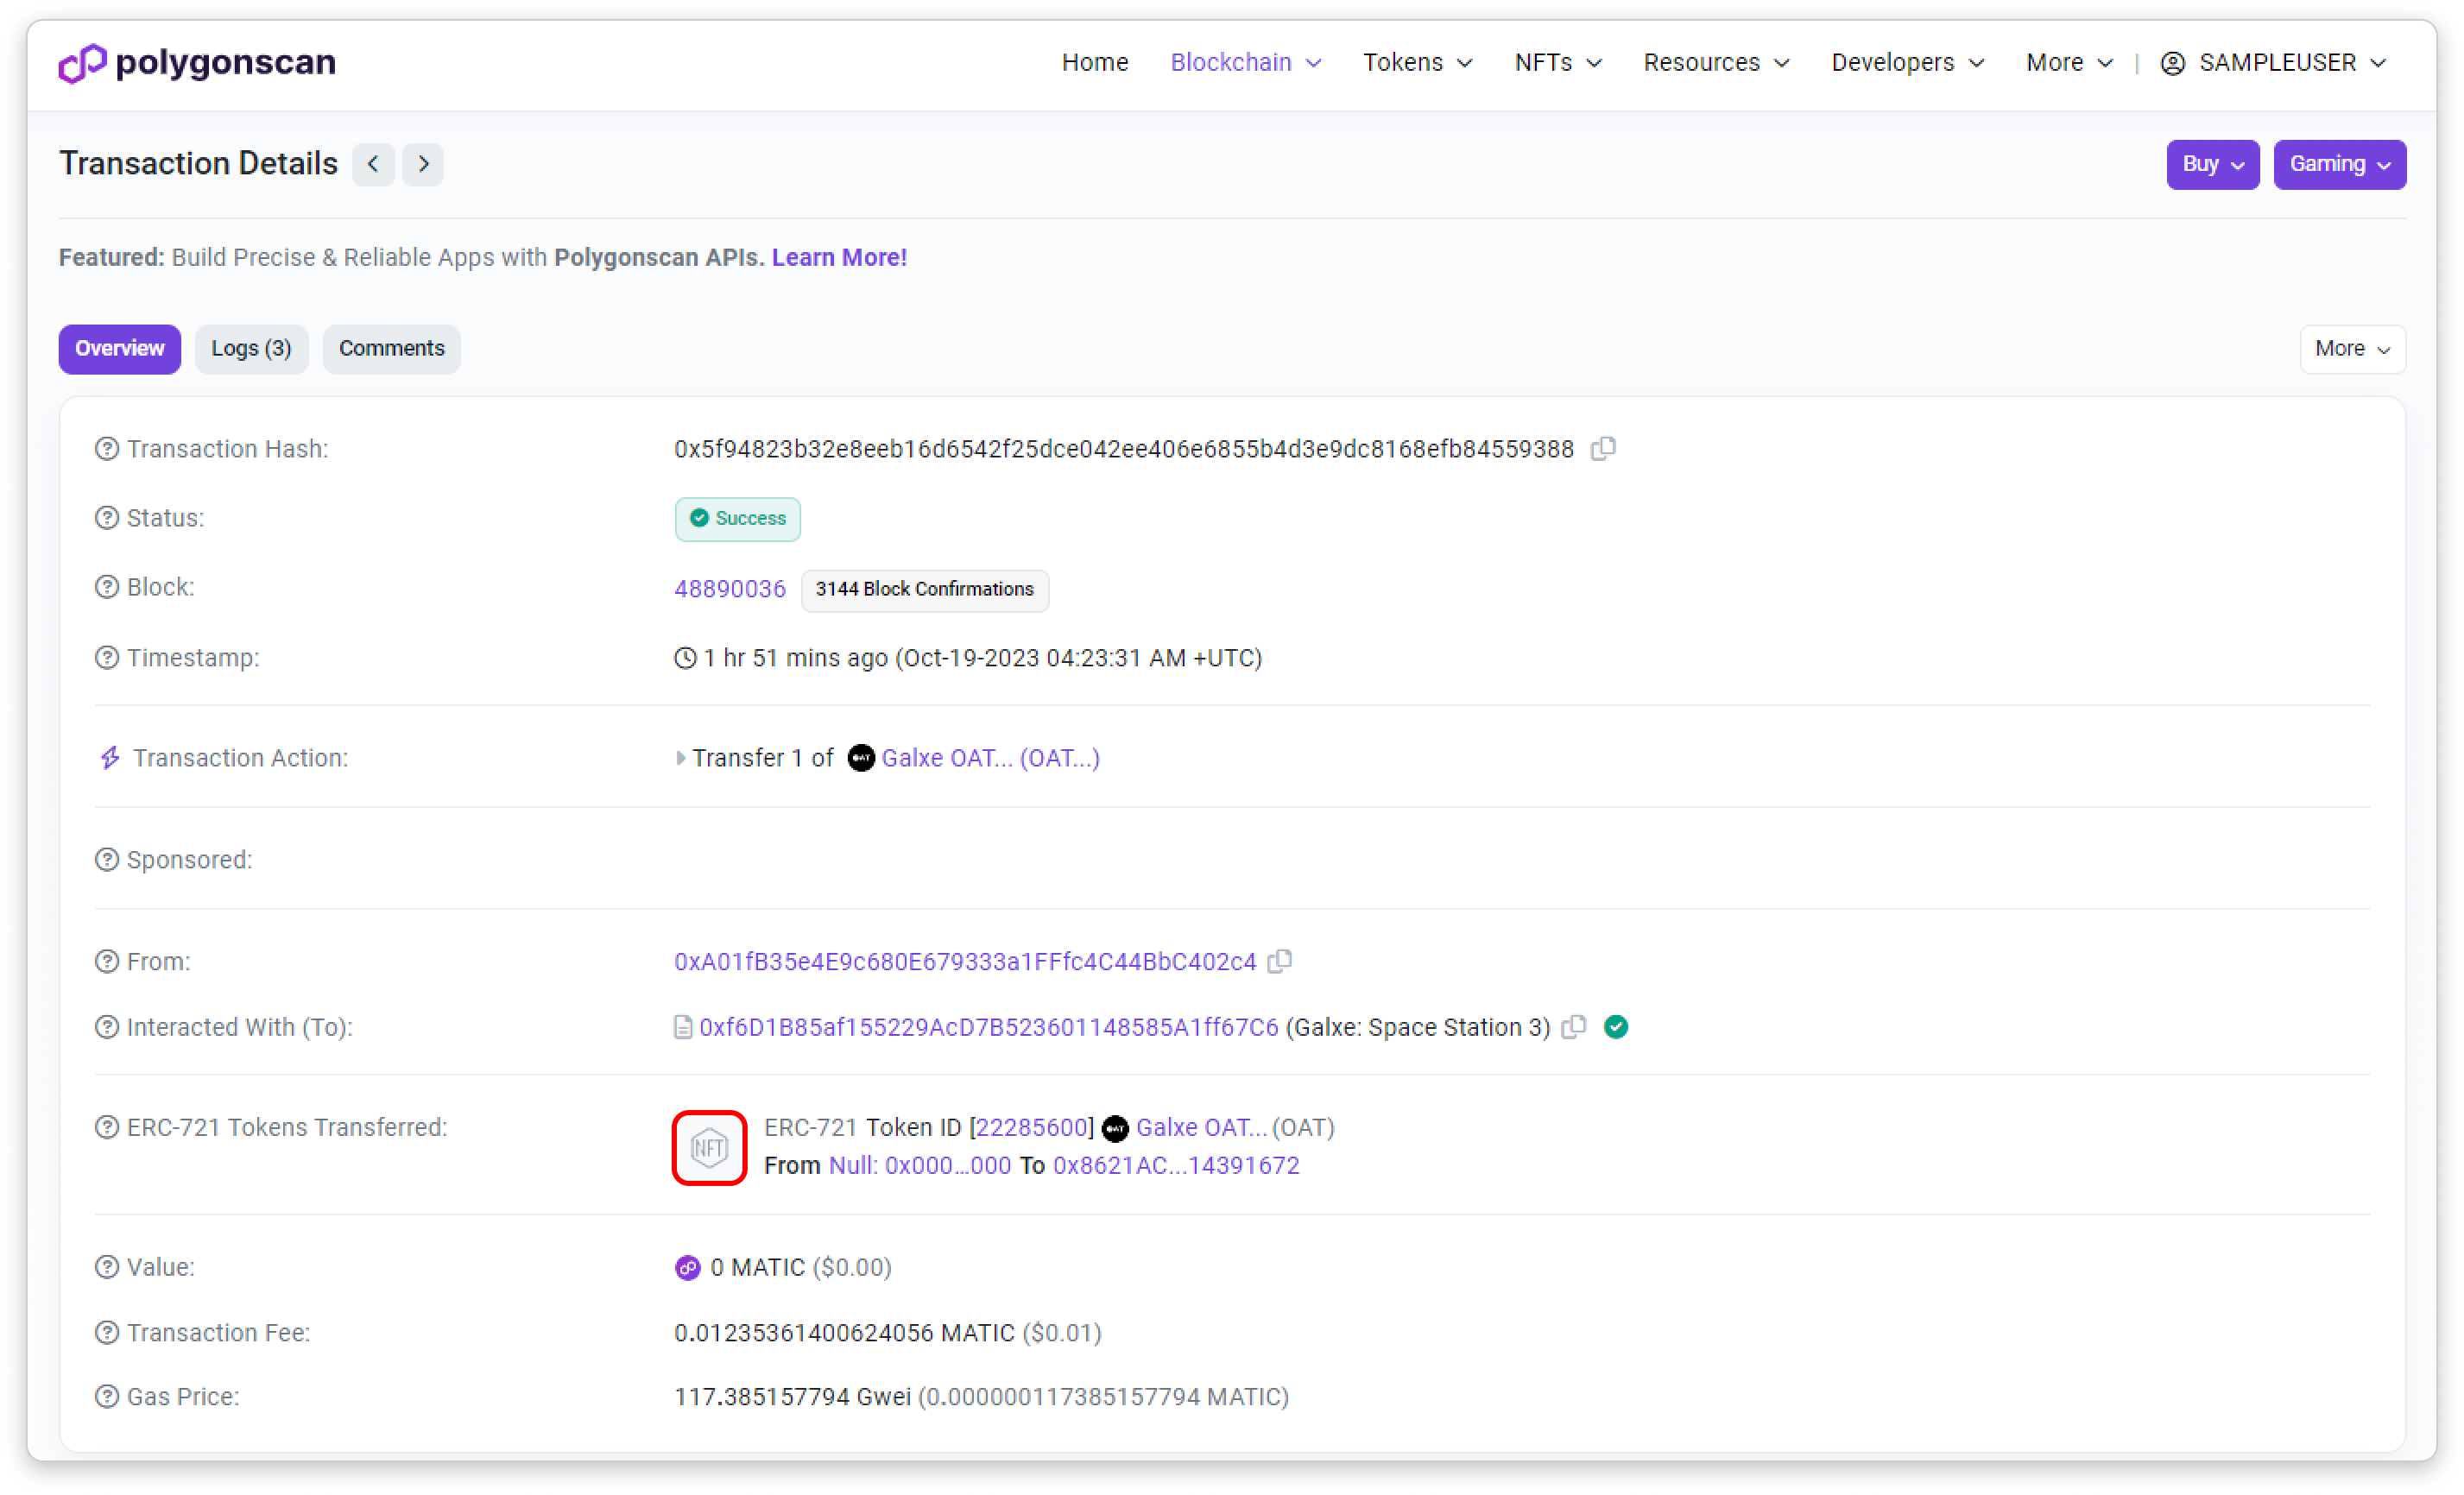Open the Gaming dropdown button
The image size is (2464, 1495).
tap(2340, 164)
